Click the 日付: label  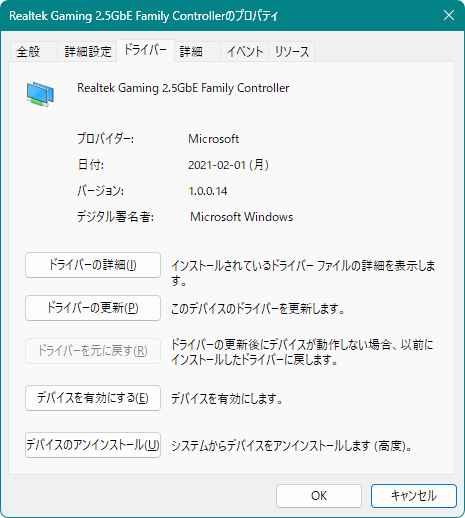91,165
